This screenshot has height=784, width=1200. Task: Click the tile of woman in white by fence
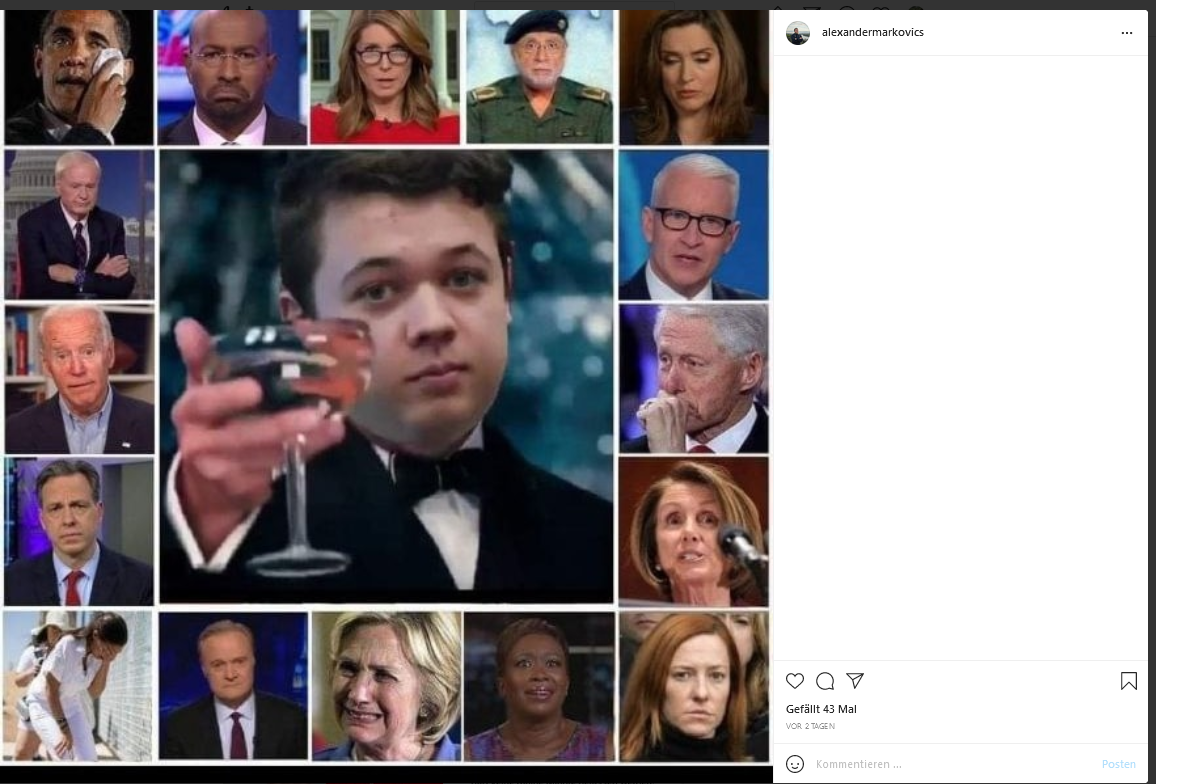78,686
